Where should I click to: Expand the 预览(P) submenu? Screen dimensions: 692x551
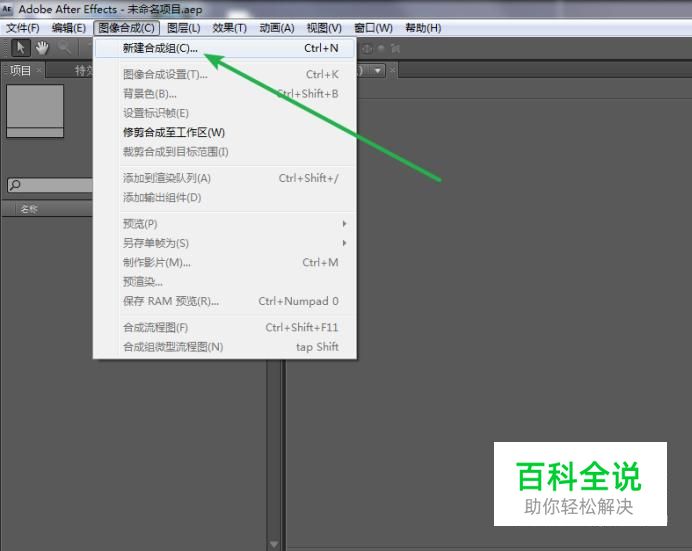225,224
